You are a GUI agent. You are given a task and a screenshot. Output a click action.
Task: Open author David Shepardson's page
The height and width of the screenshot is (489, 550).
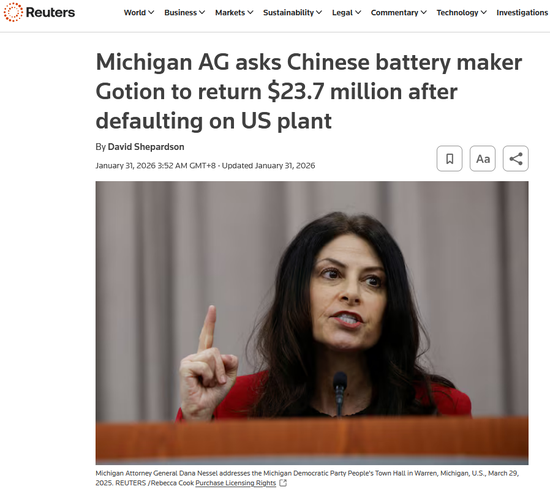coord(146,147)
